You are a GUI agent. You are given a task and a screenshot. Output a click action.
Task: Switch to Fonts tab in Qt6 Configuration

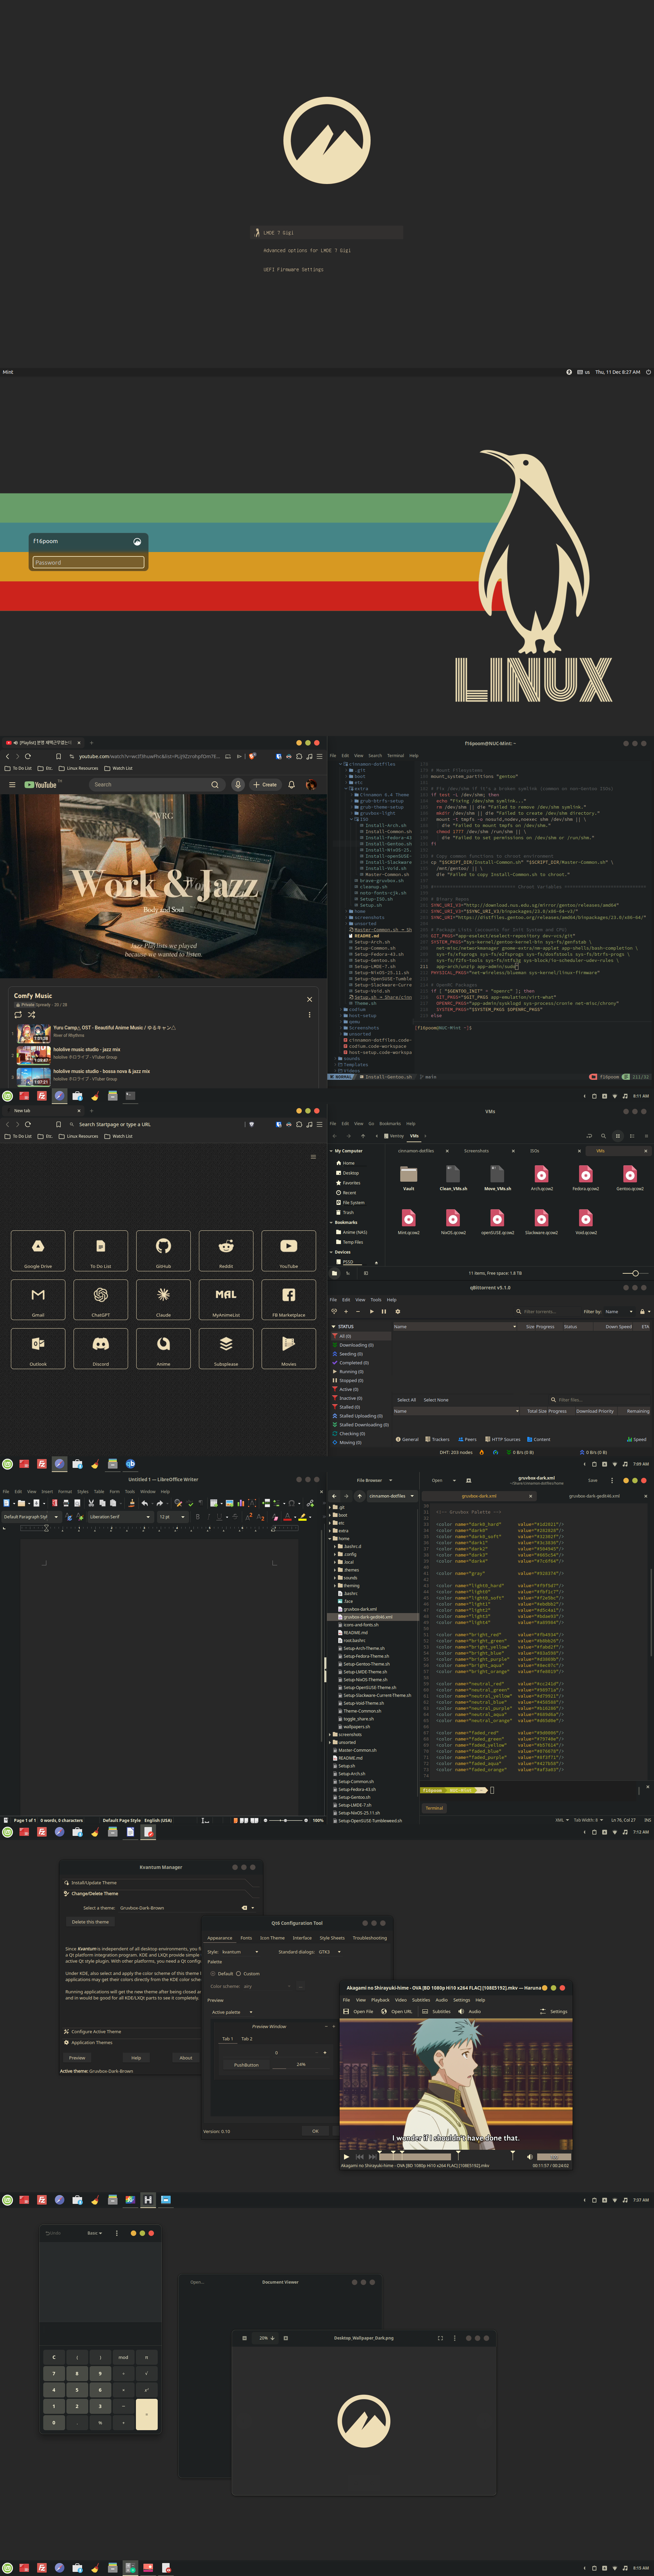click(x=246, y=1938)
